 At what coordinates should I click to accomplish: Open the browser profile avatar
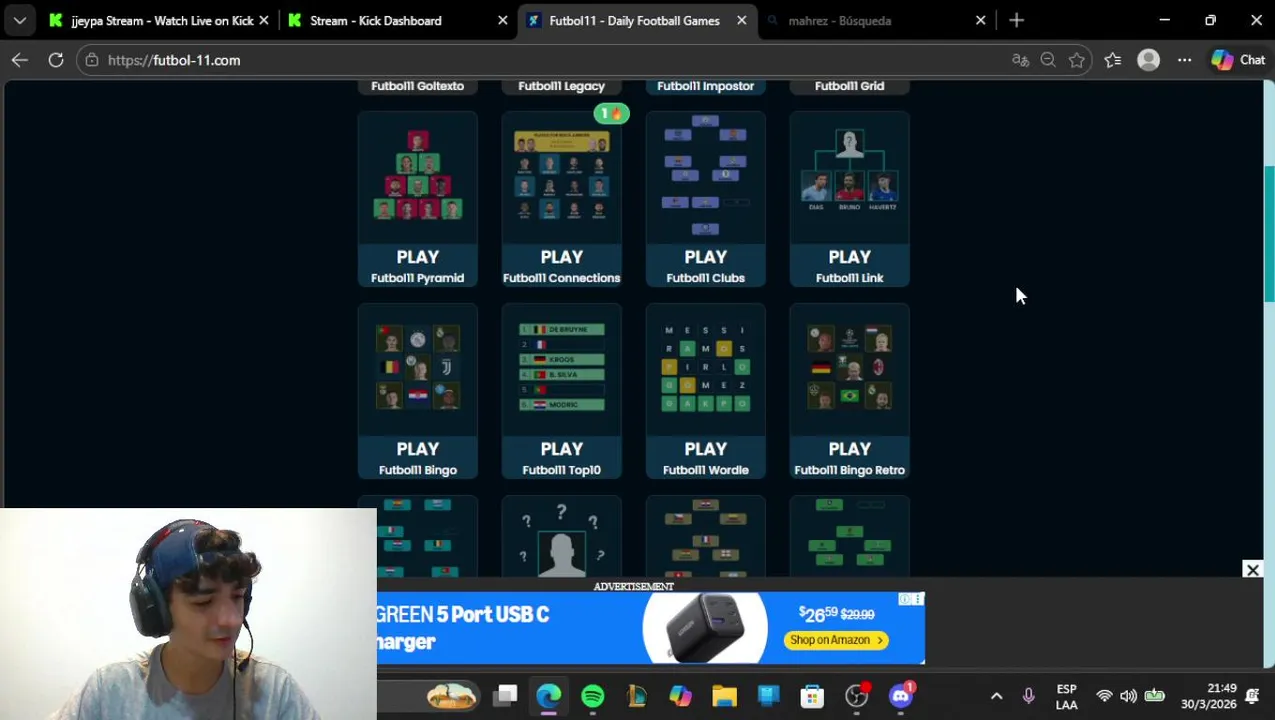click(1148, 60)
